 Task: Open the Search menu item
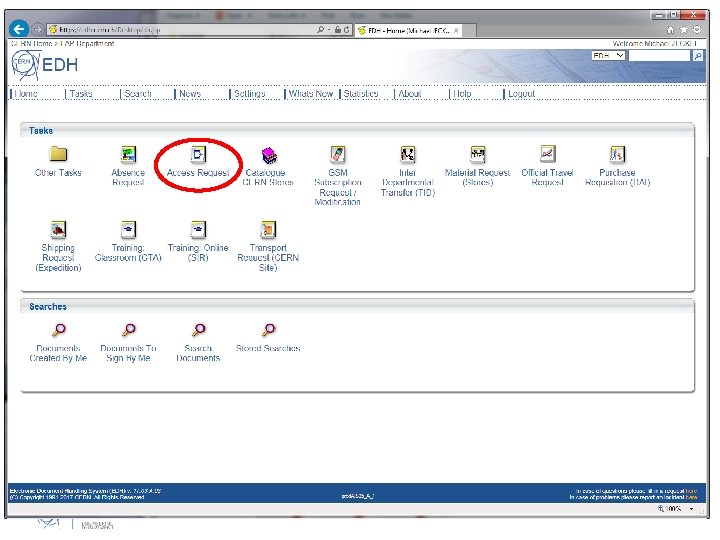click(138, 94)
